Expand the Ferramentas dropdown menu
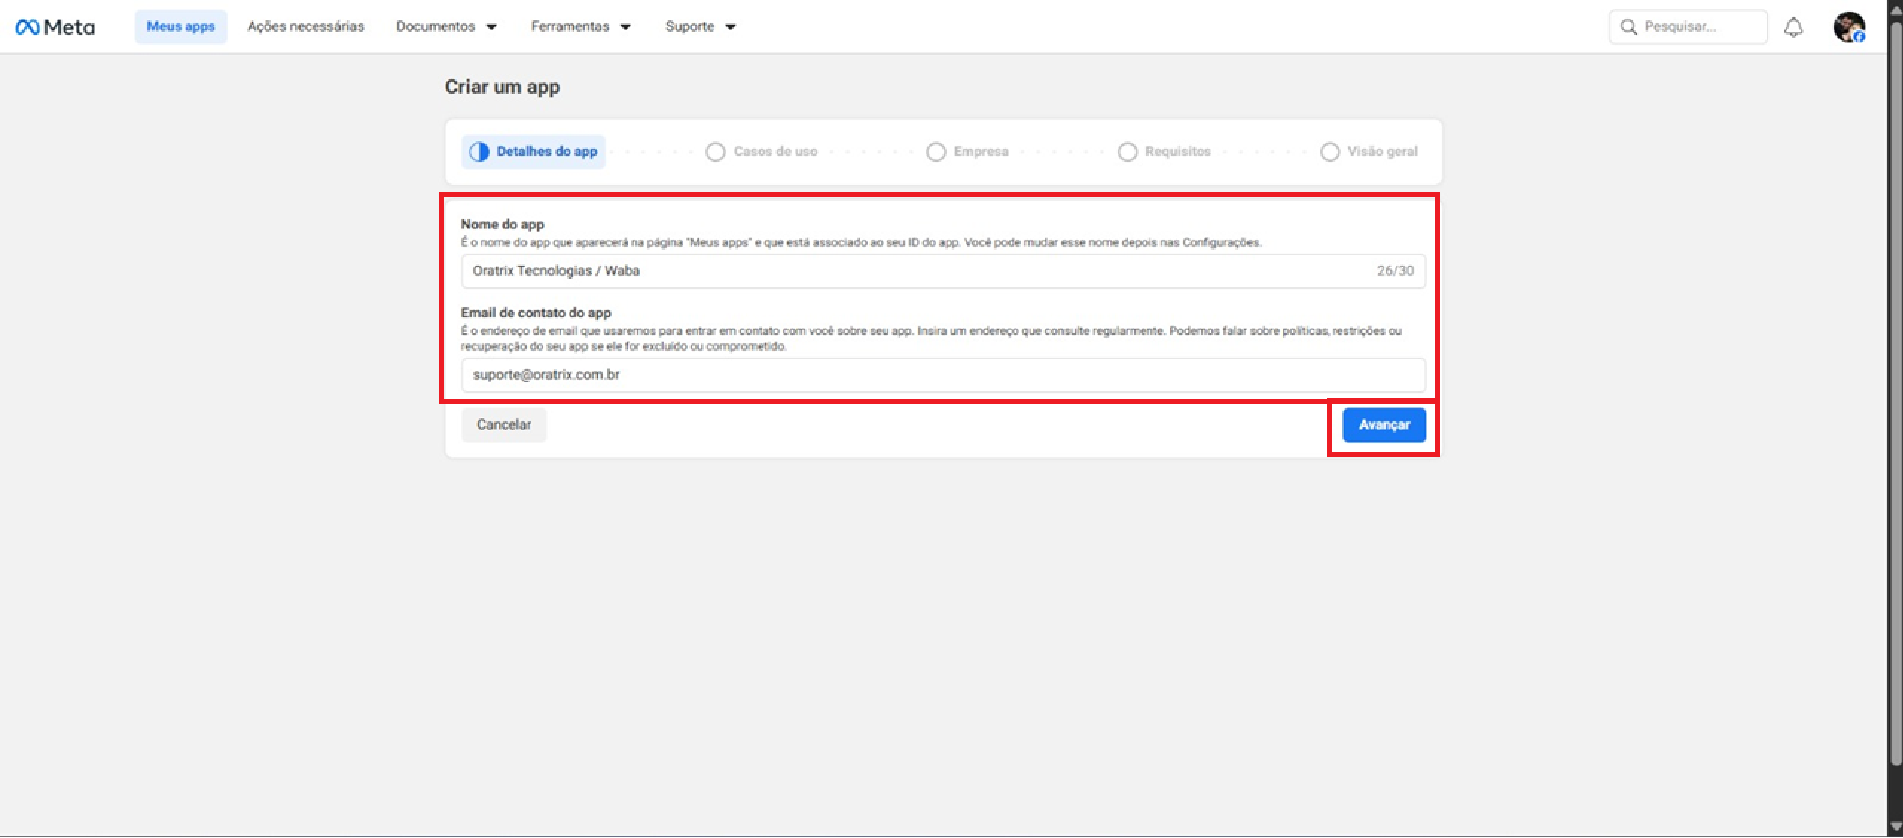The image size is (1903, 838). coord(580,27)
